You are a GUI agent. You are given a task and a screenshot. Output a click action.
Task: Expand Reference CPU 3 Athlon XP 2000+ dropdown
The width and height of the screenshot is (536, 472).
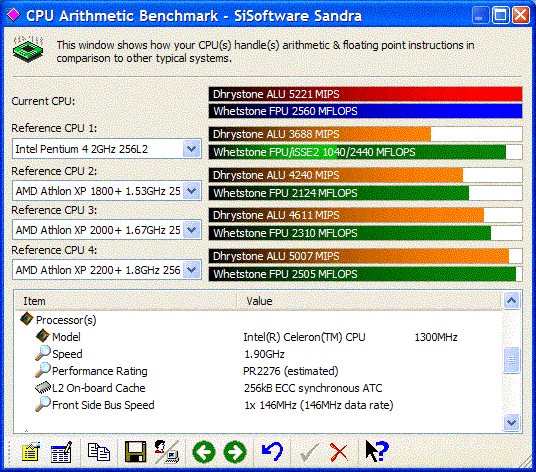(x=191, y=230)
